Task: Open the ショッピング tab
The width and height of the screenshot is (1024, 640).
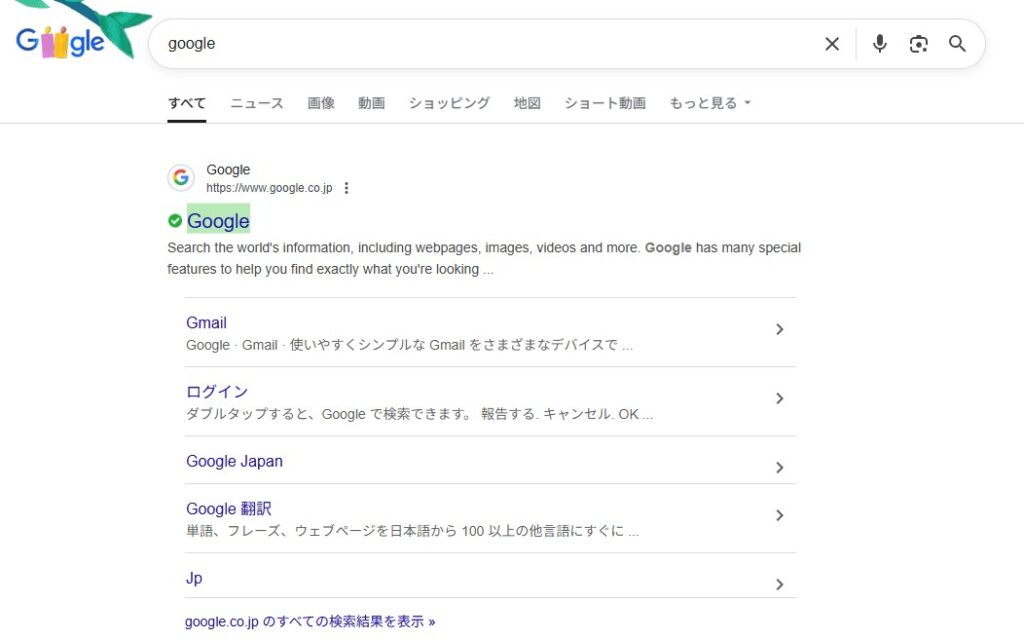Action: [449, 103]
